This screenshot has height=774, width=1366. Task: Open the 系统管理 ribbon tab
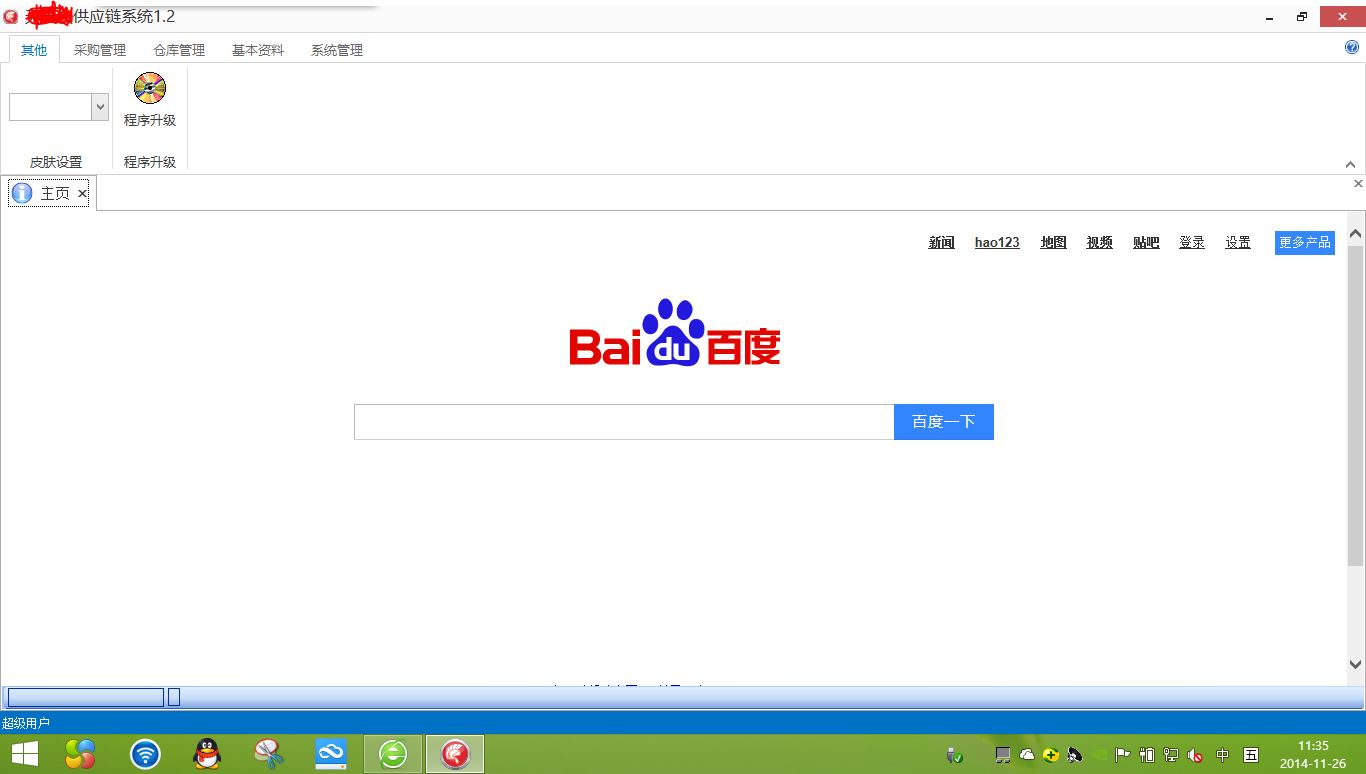point(337,50)
